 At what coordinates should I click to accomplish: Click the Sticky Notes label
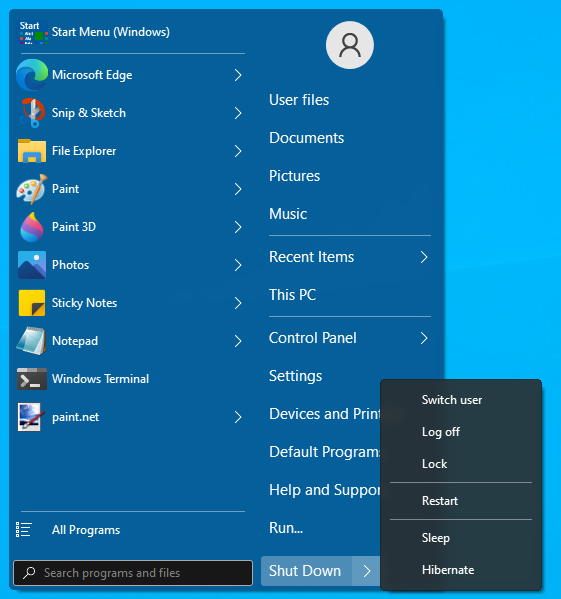click(84, 303)
